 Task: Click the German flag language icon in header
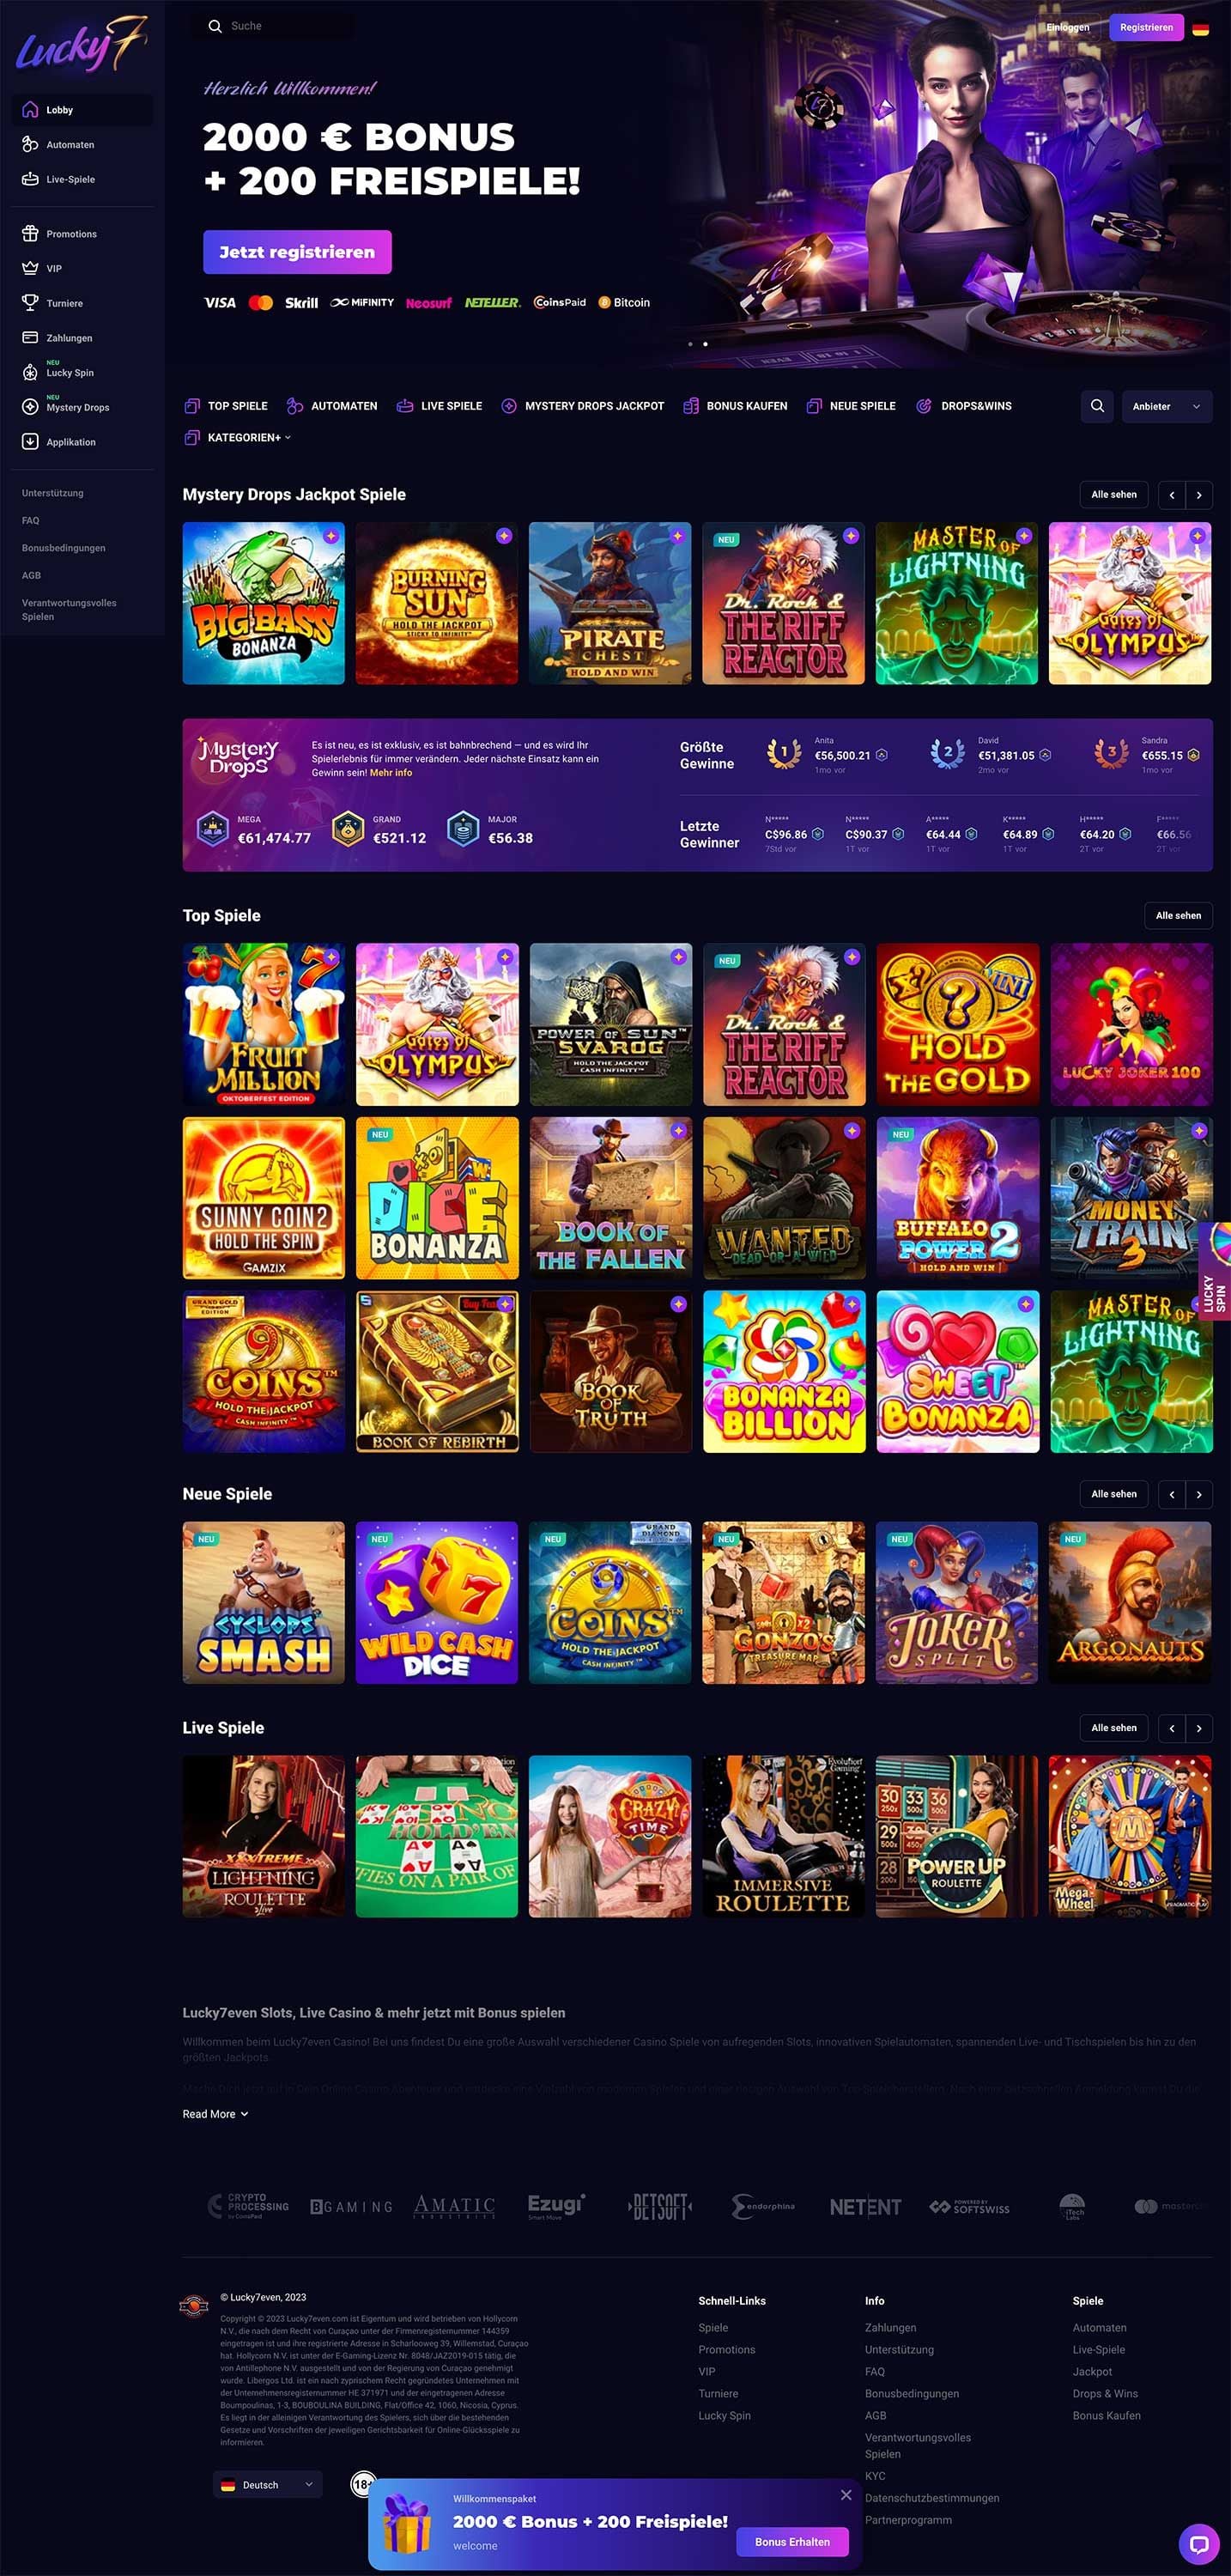[1201, 29]
